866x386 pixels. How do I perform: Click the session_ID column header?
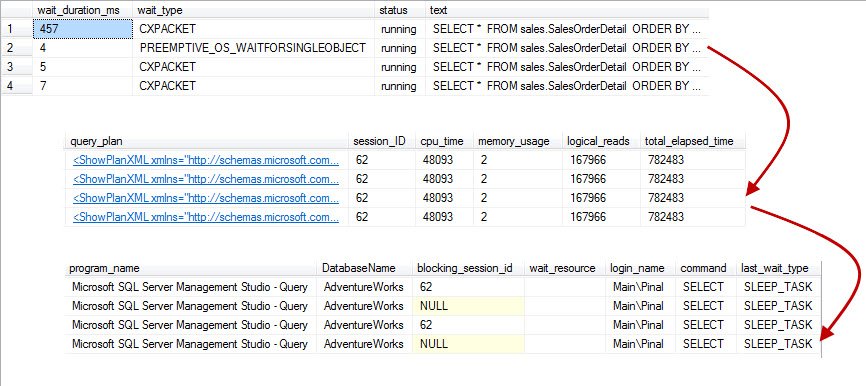click(x=382, y=141)
